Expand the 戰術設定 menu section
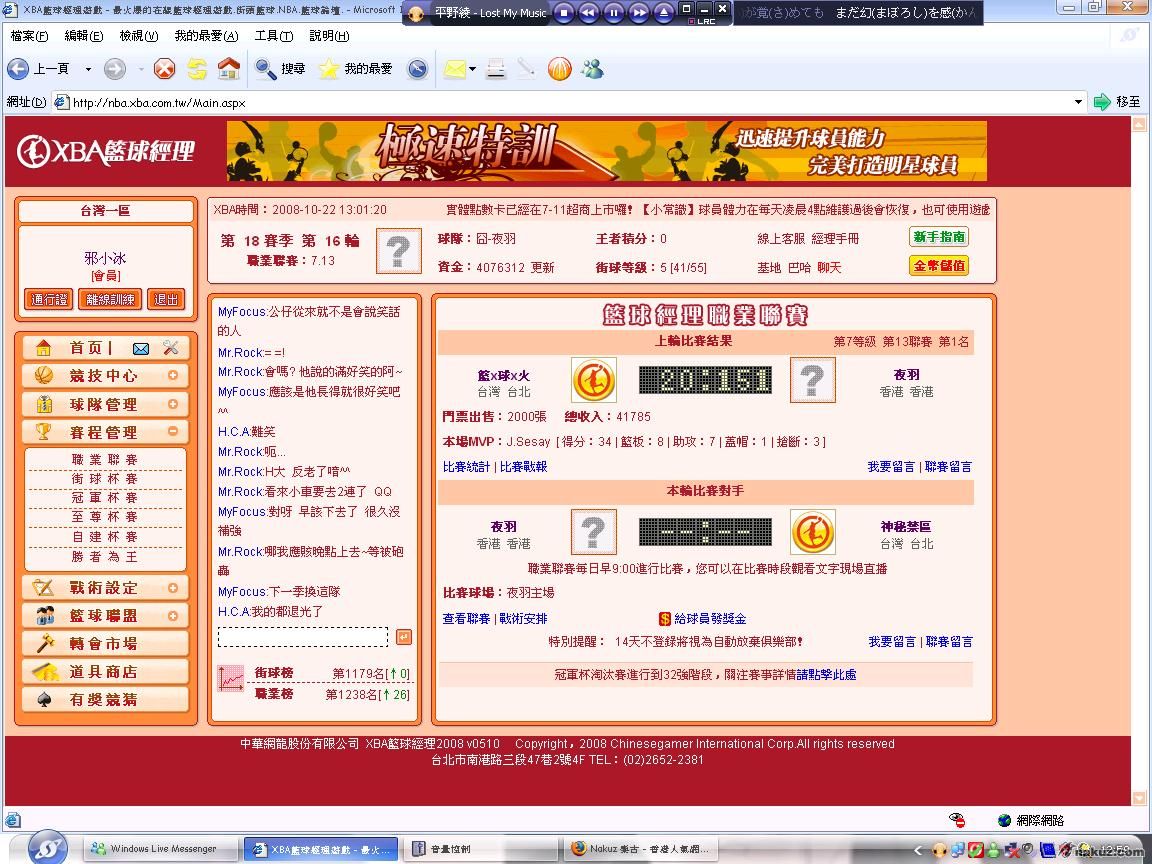The image size is (1152, 864). click(173, 588)
